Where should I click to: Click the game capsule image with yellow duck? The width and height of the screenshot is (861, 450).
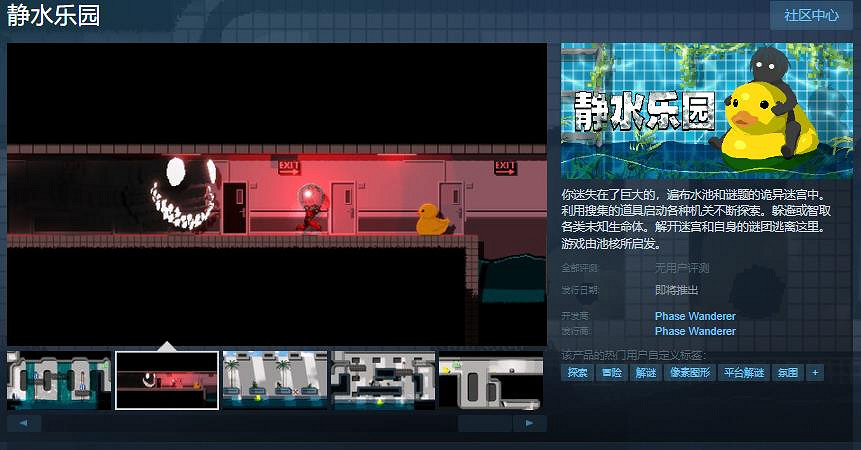(707, 111)
